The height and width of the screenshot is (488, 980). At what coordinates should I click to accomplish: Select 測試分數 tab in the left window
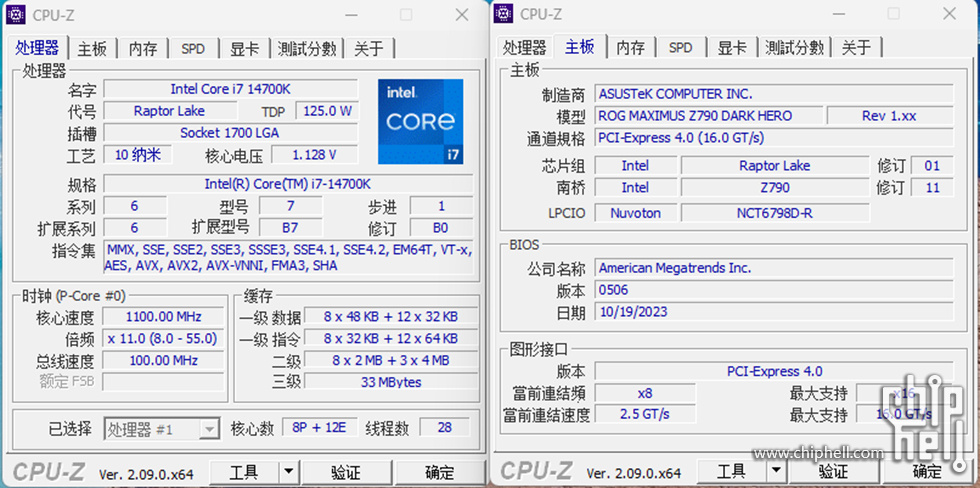pos(308,49)
